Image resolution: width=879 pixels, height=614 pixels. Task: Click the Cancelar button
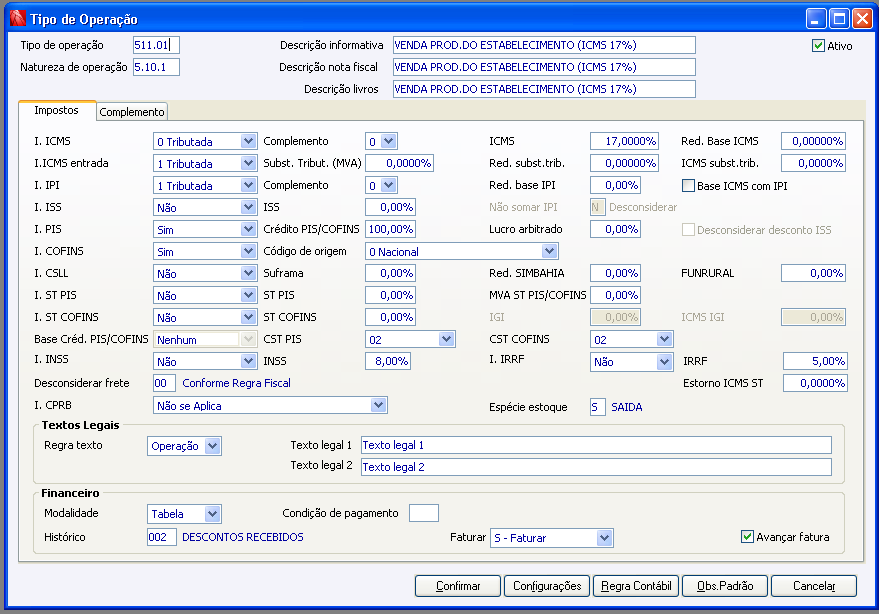tap(813, 586)
